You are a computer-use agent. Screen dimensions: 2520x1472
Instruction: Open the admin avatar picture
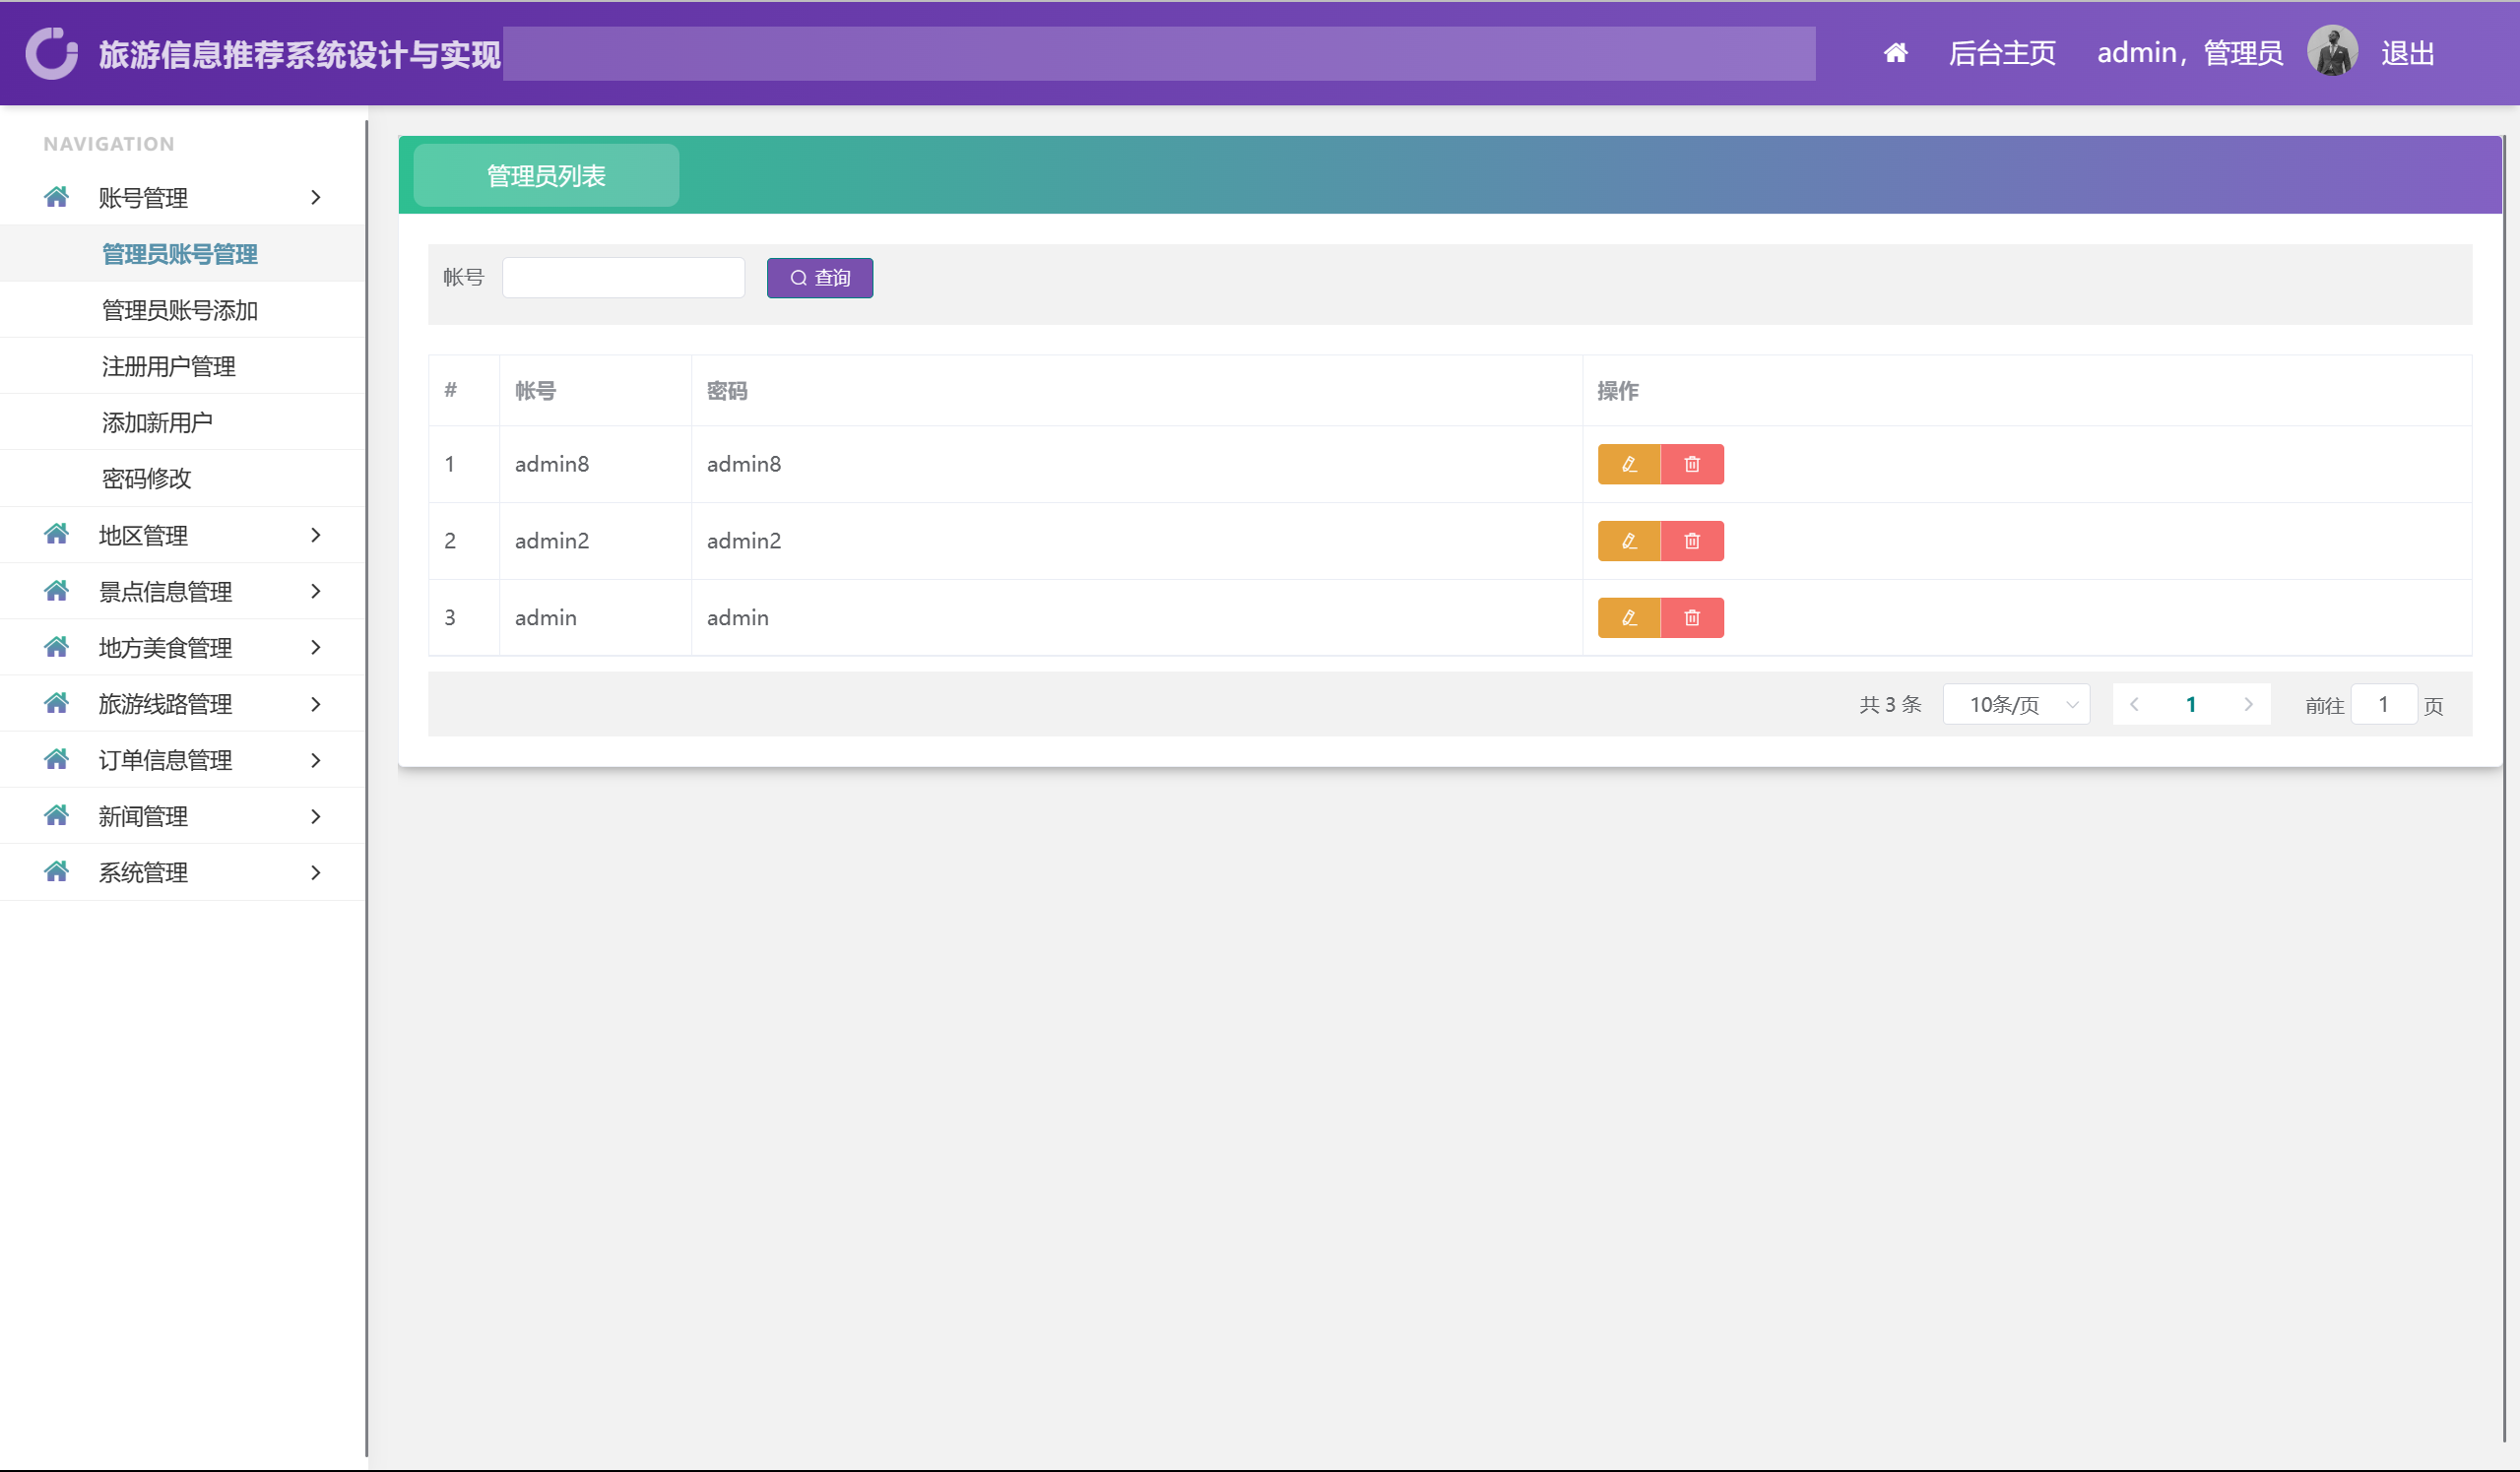pos(2332,51)
